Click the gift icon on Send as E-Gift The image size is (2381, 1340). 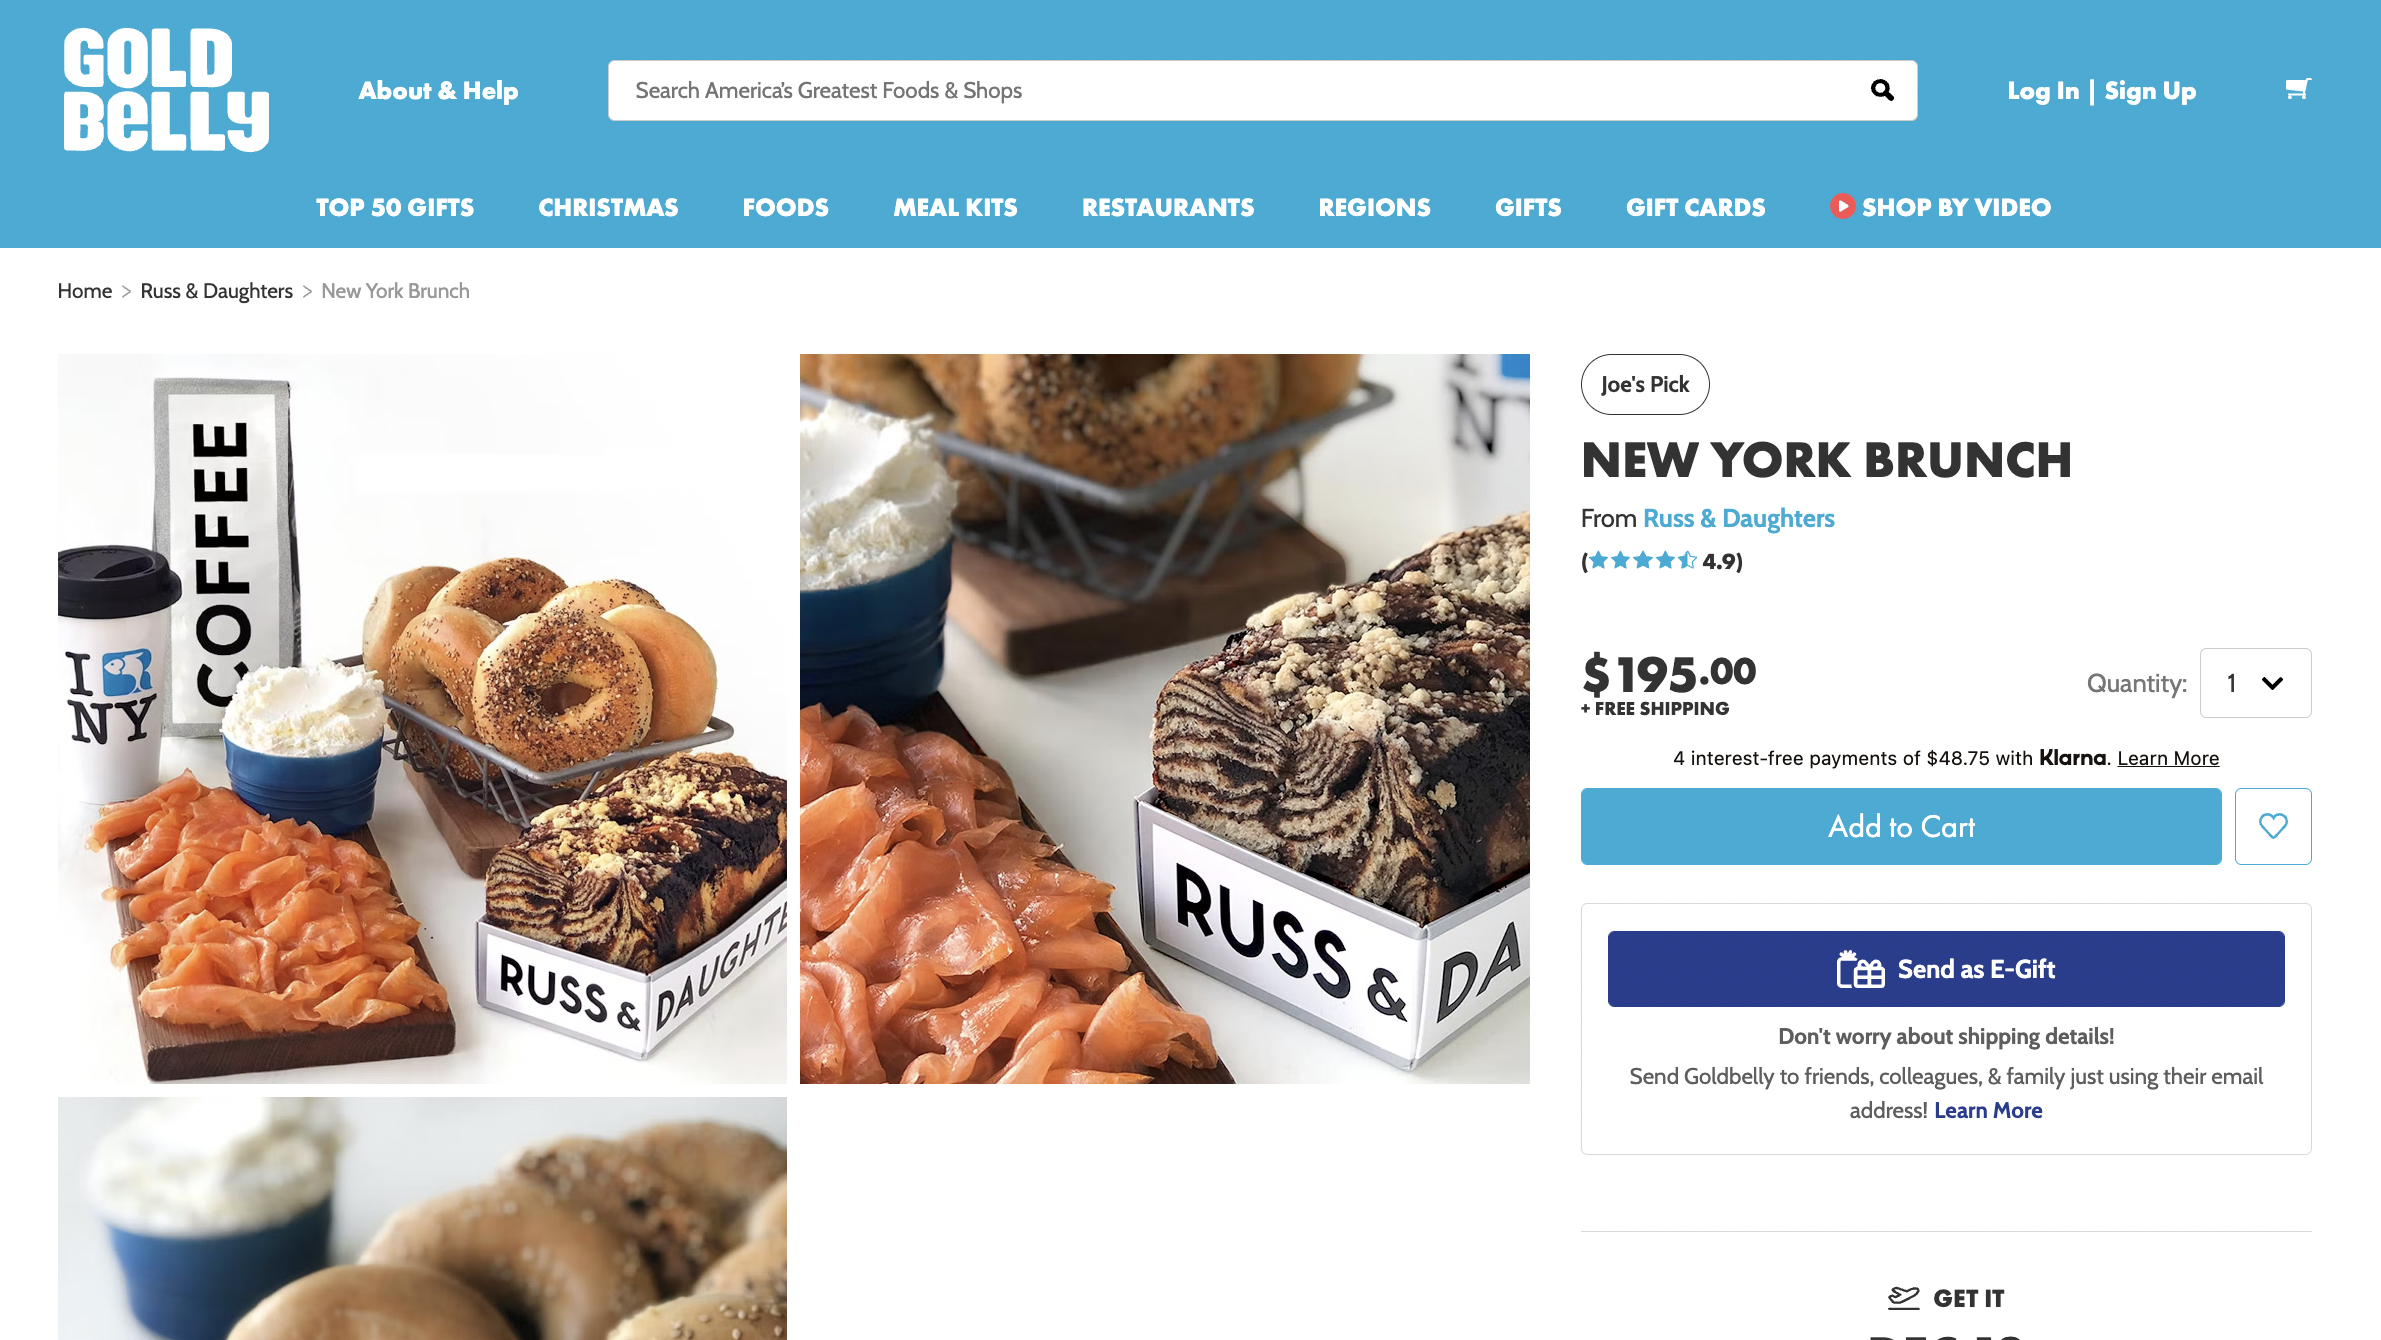(1860, 969)
